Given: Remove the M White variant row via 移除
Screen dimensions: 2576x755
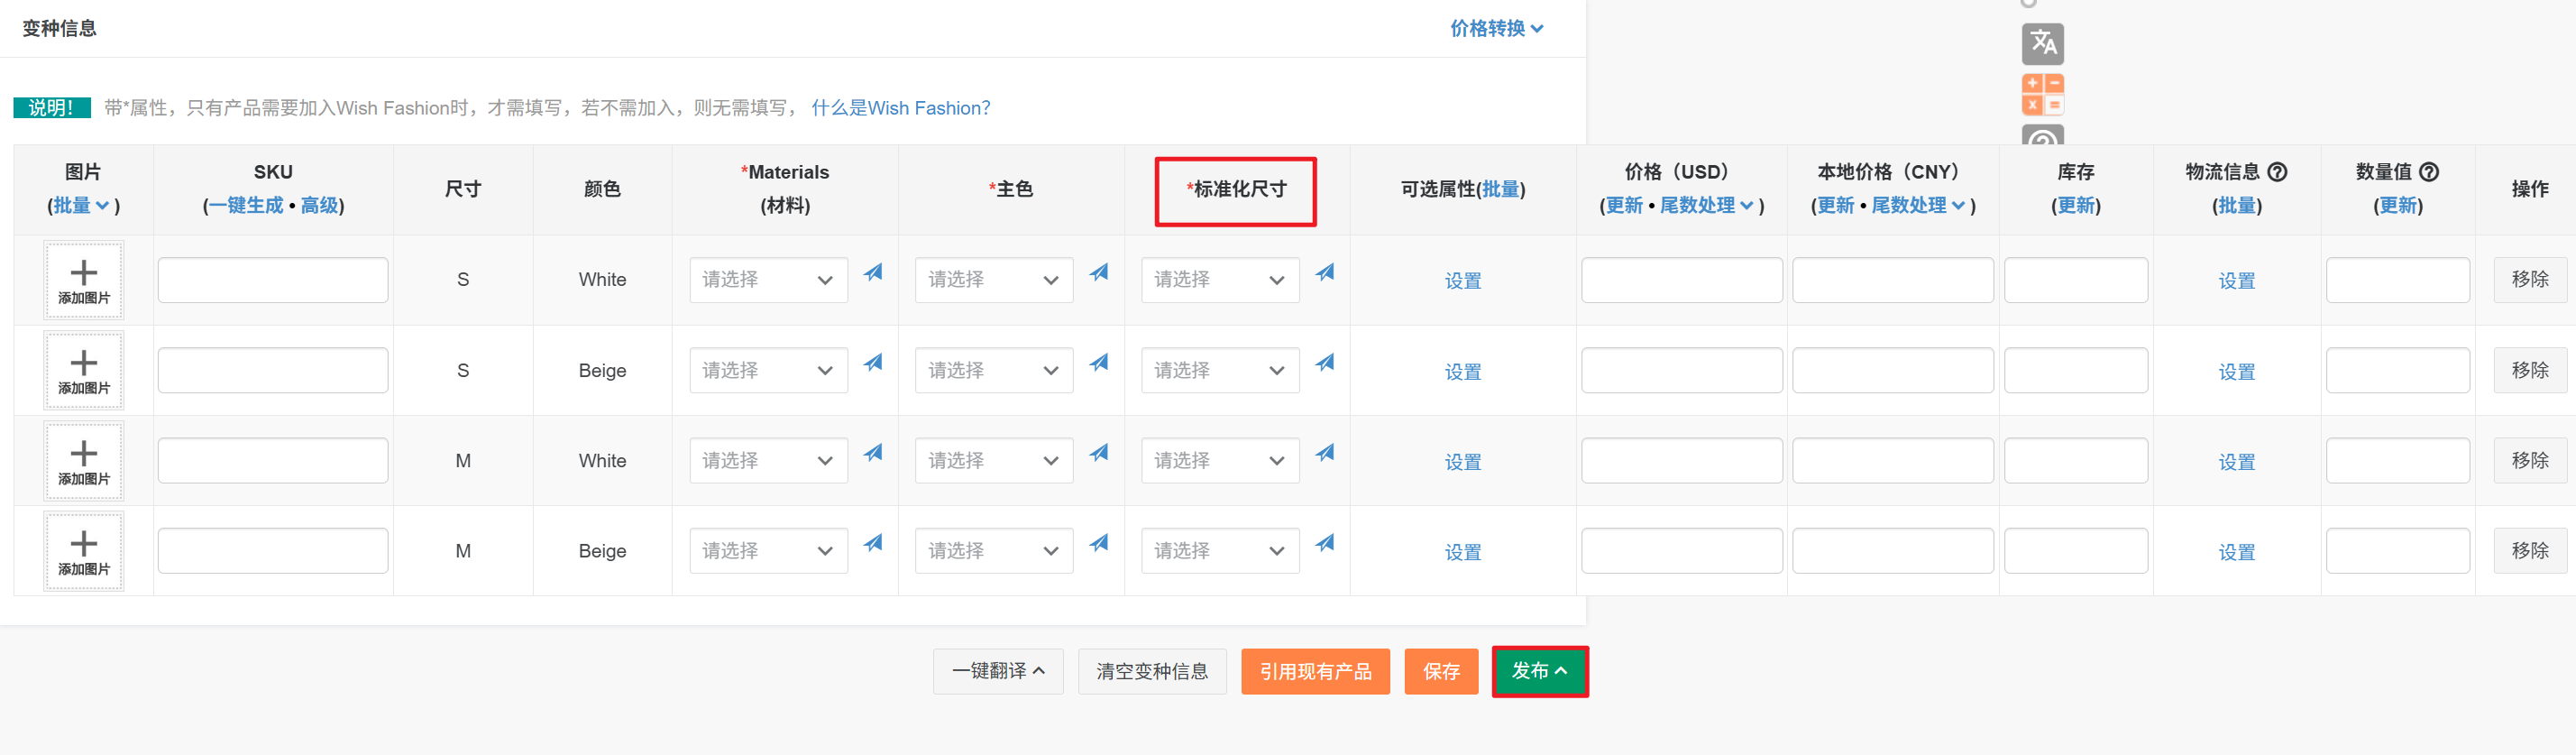Looking at the screenshot, I should tap(2529, 461).
